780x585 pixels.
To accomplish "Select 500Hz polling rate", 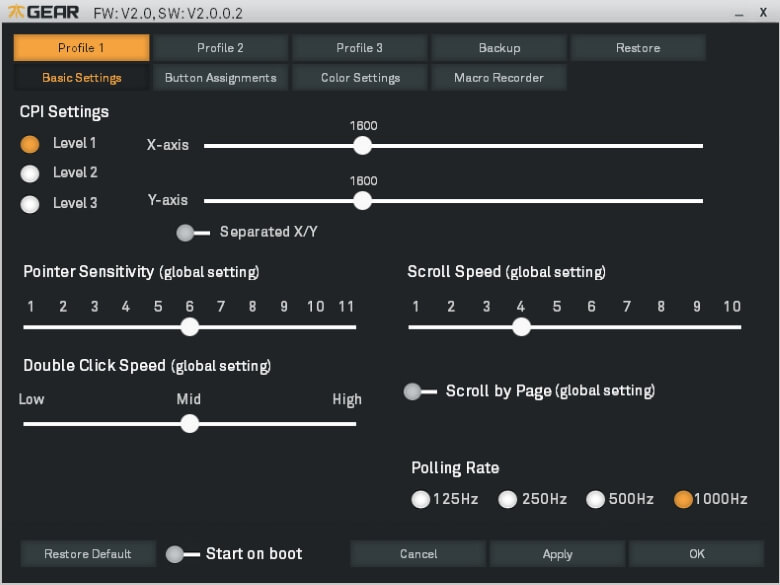I will point(596,499).
